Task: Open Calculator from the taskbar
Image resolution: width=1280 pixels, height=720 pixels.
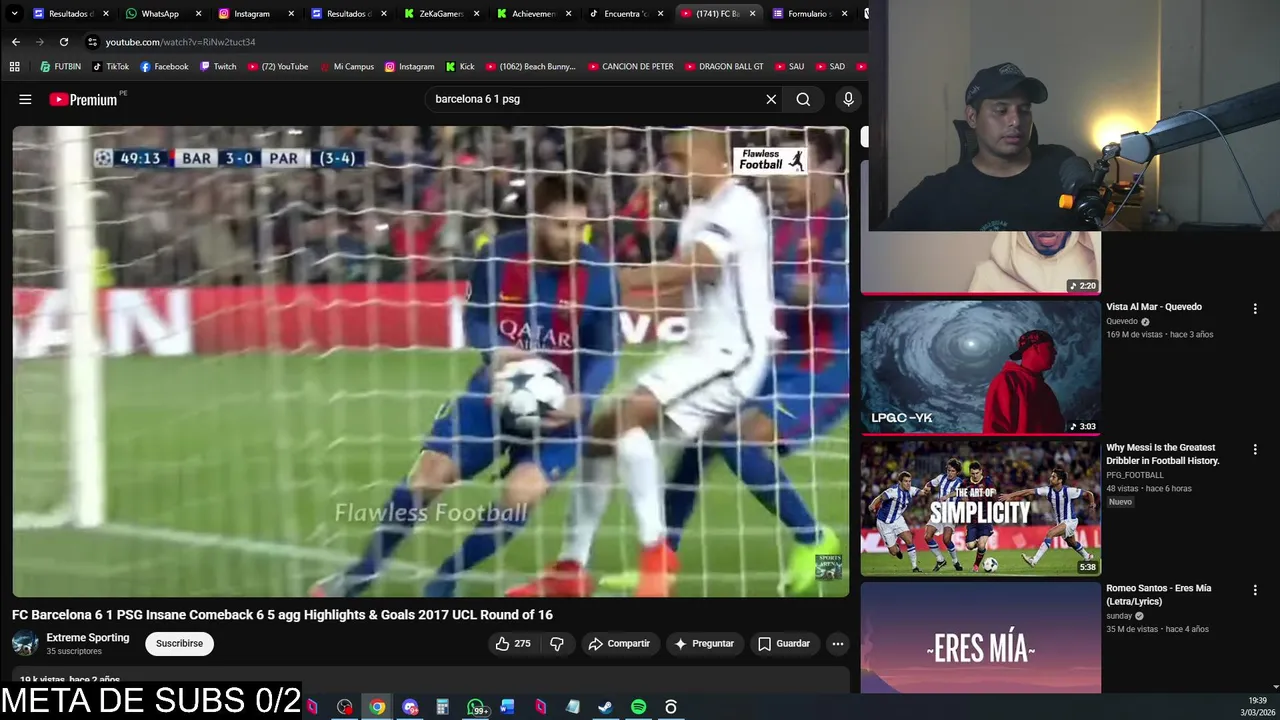Action: (x=442, y=707)
